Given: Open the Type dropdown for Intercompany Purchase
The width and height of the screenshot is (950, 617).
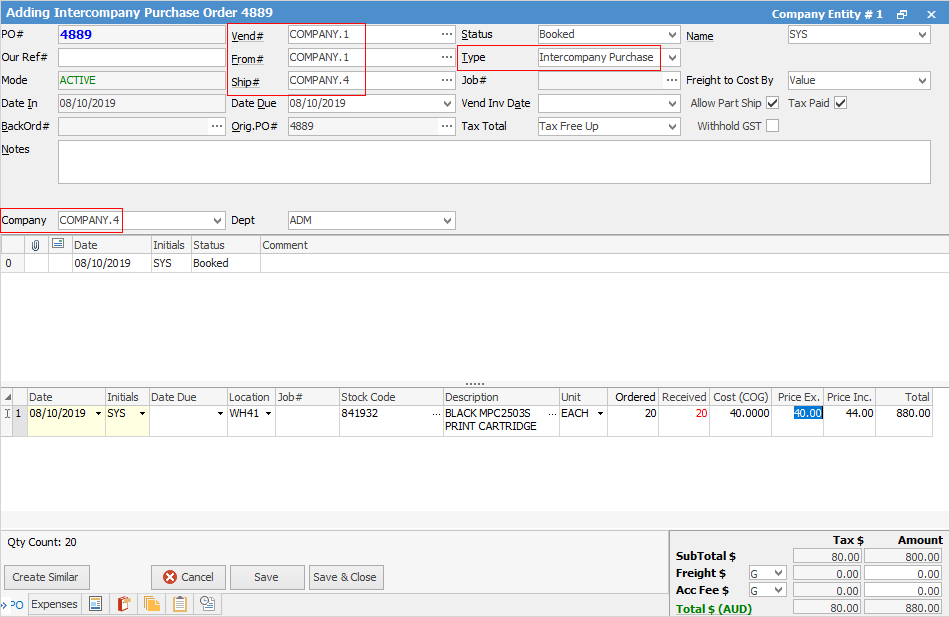Looking at the screenshot, I should tap(672, 58).
